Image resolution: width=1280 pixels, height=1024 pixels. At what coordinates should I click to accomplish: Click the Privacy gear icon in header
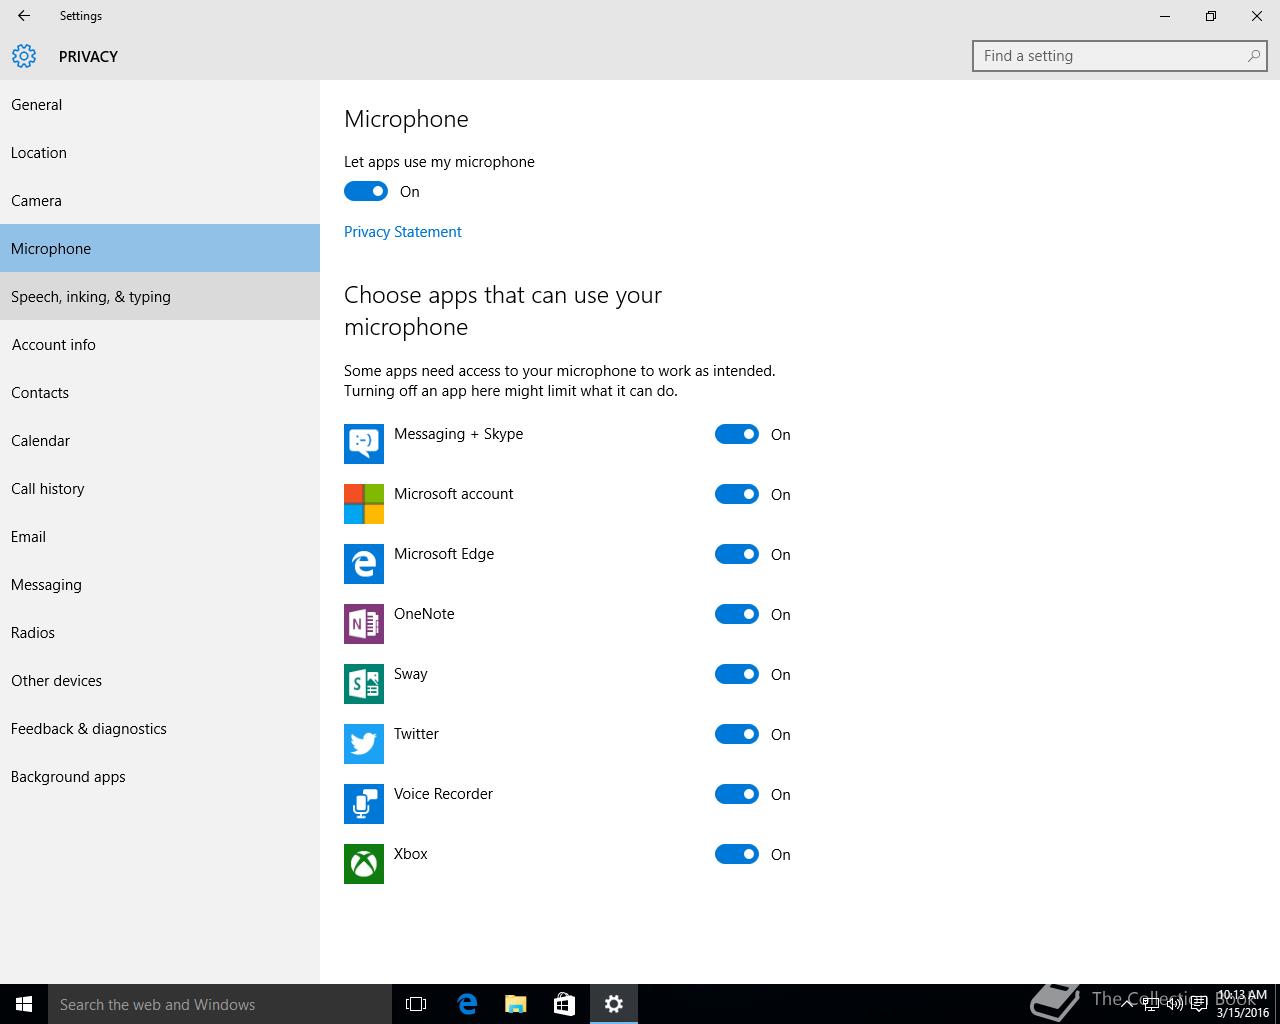click(24, 56)
